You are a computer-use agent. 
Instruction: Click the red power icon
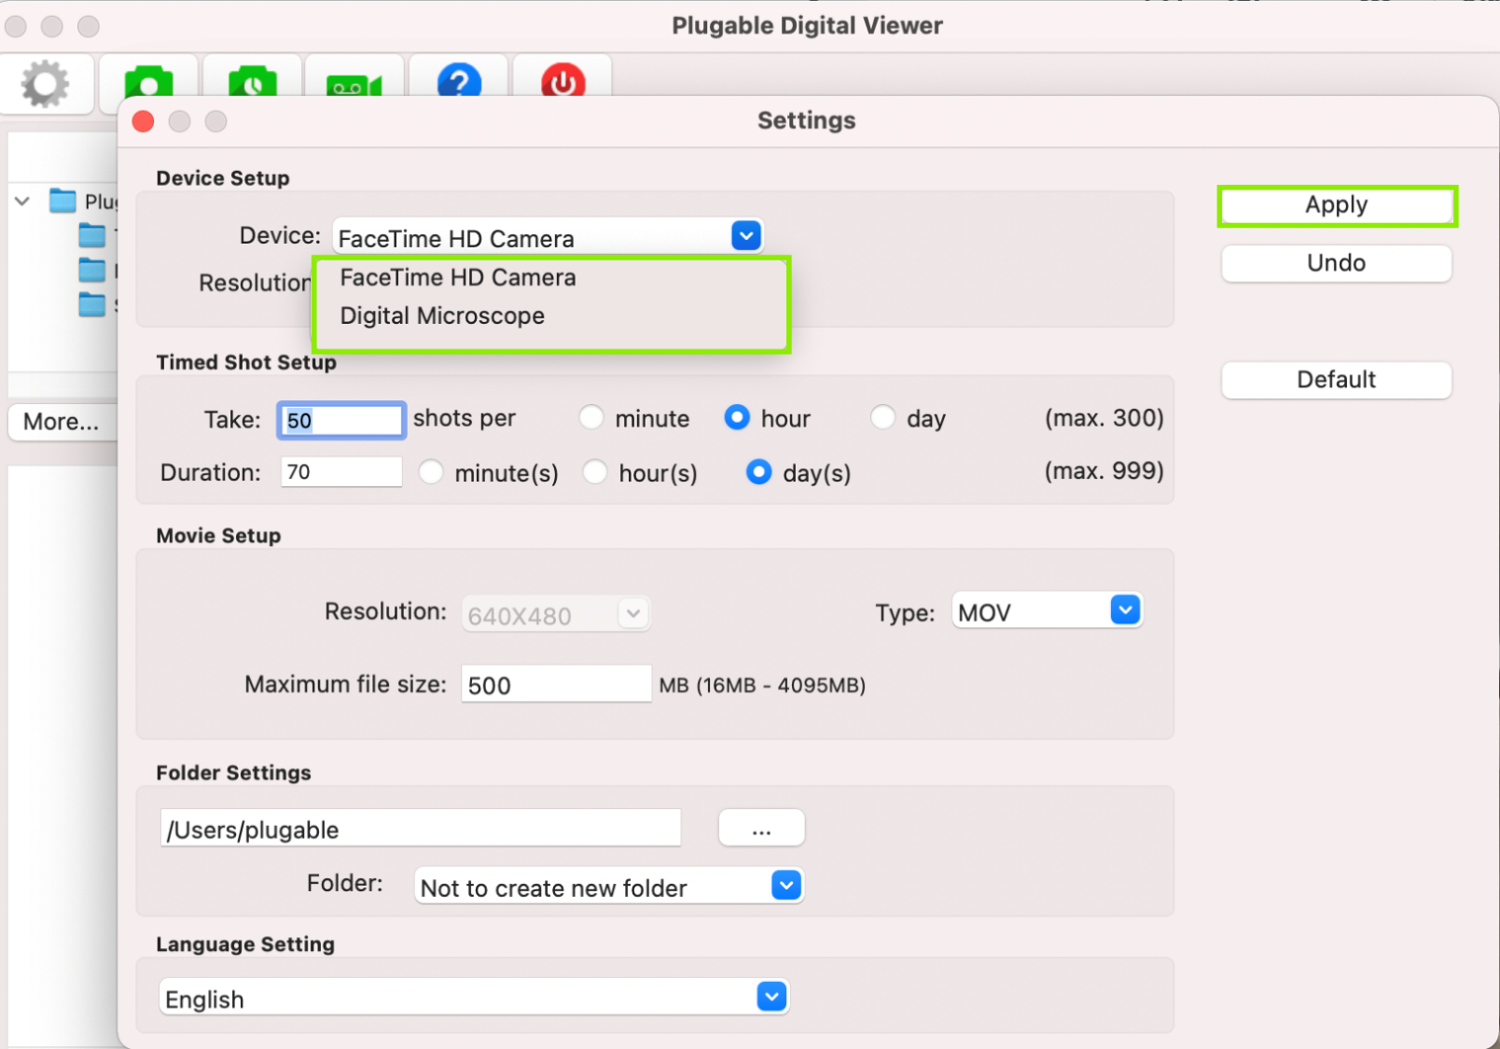[563, 82]
